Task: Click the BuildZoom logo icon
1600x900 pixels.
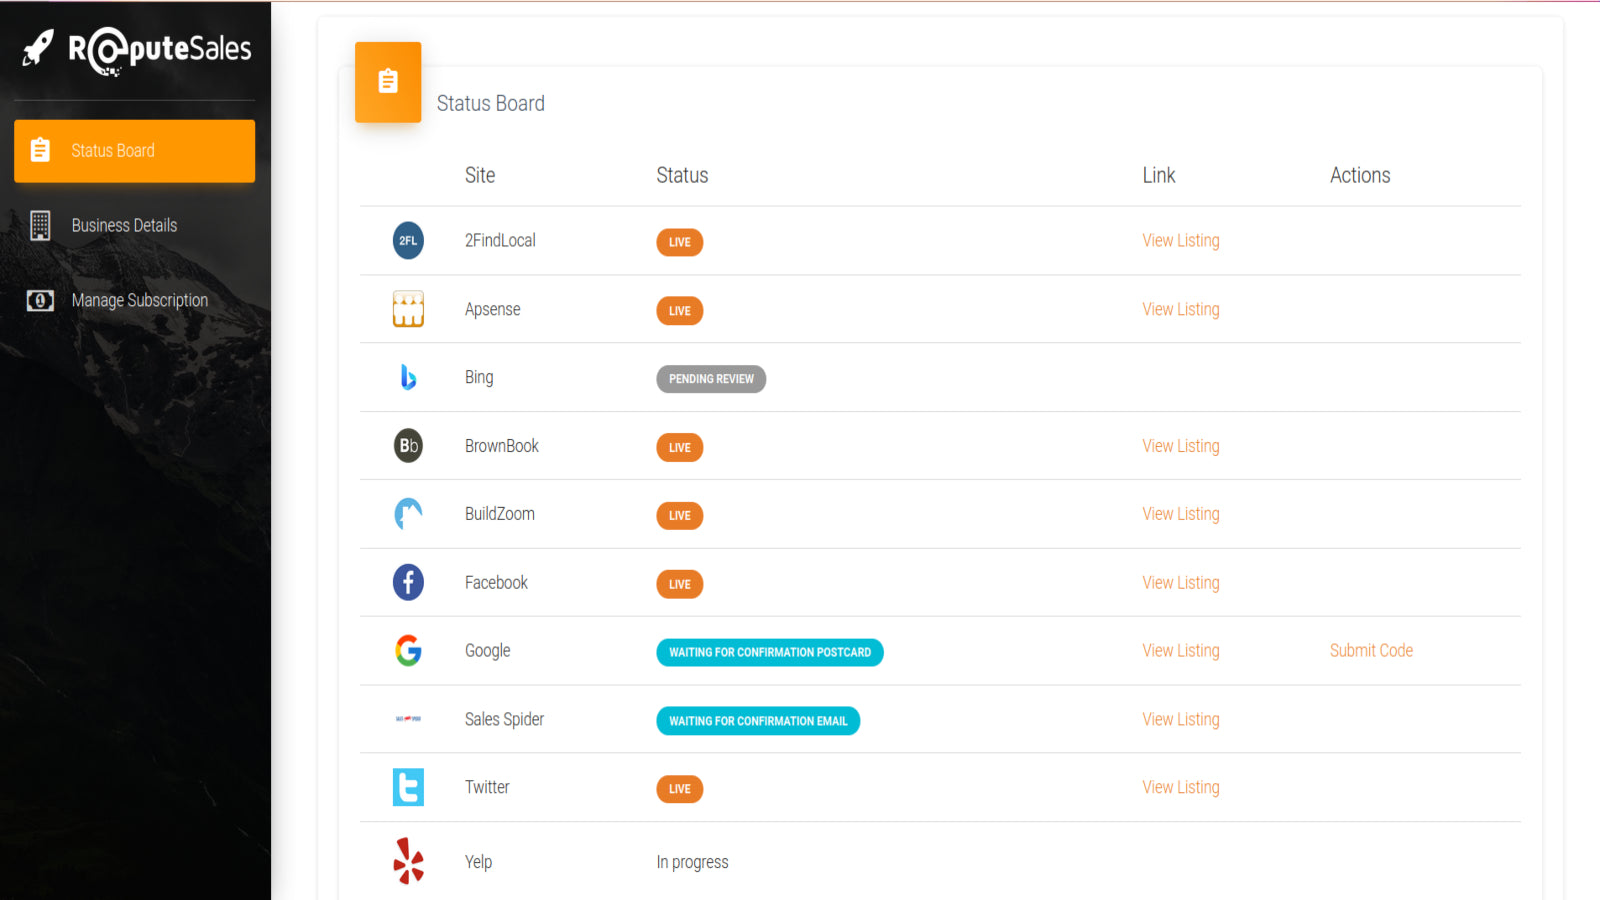Action: point(408,514)
